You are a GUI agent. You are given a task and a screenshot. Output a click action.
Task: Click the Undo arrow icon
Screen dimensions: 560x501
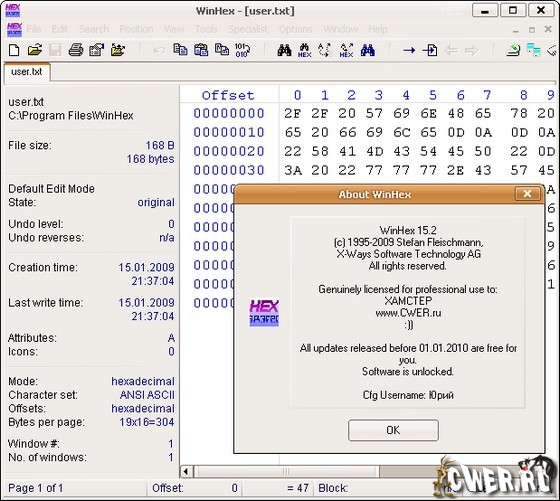tap(159, 50)
